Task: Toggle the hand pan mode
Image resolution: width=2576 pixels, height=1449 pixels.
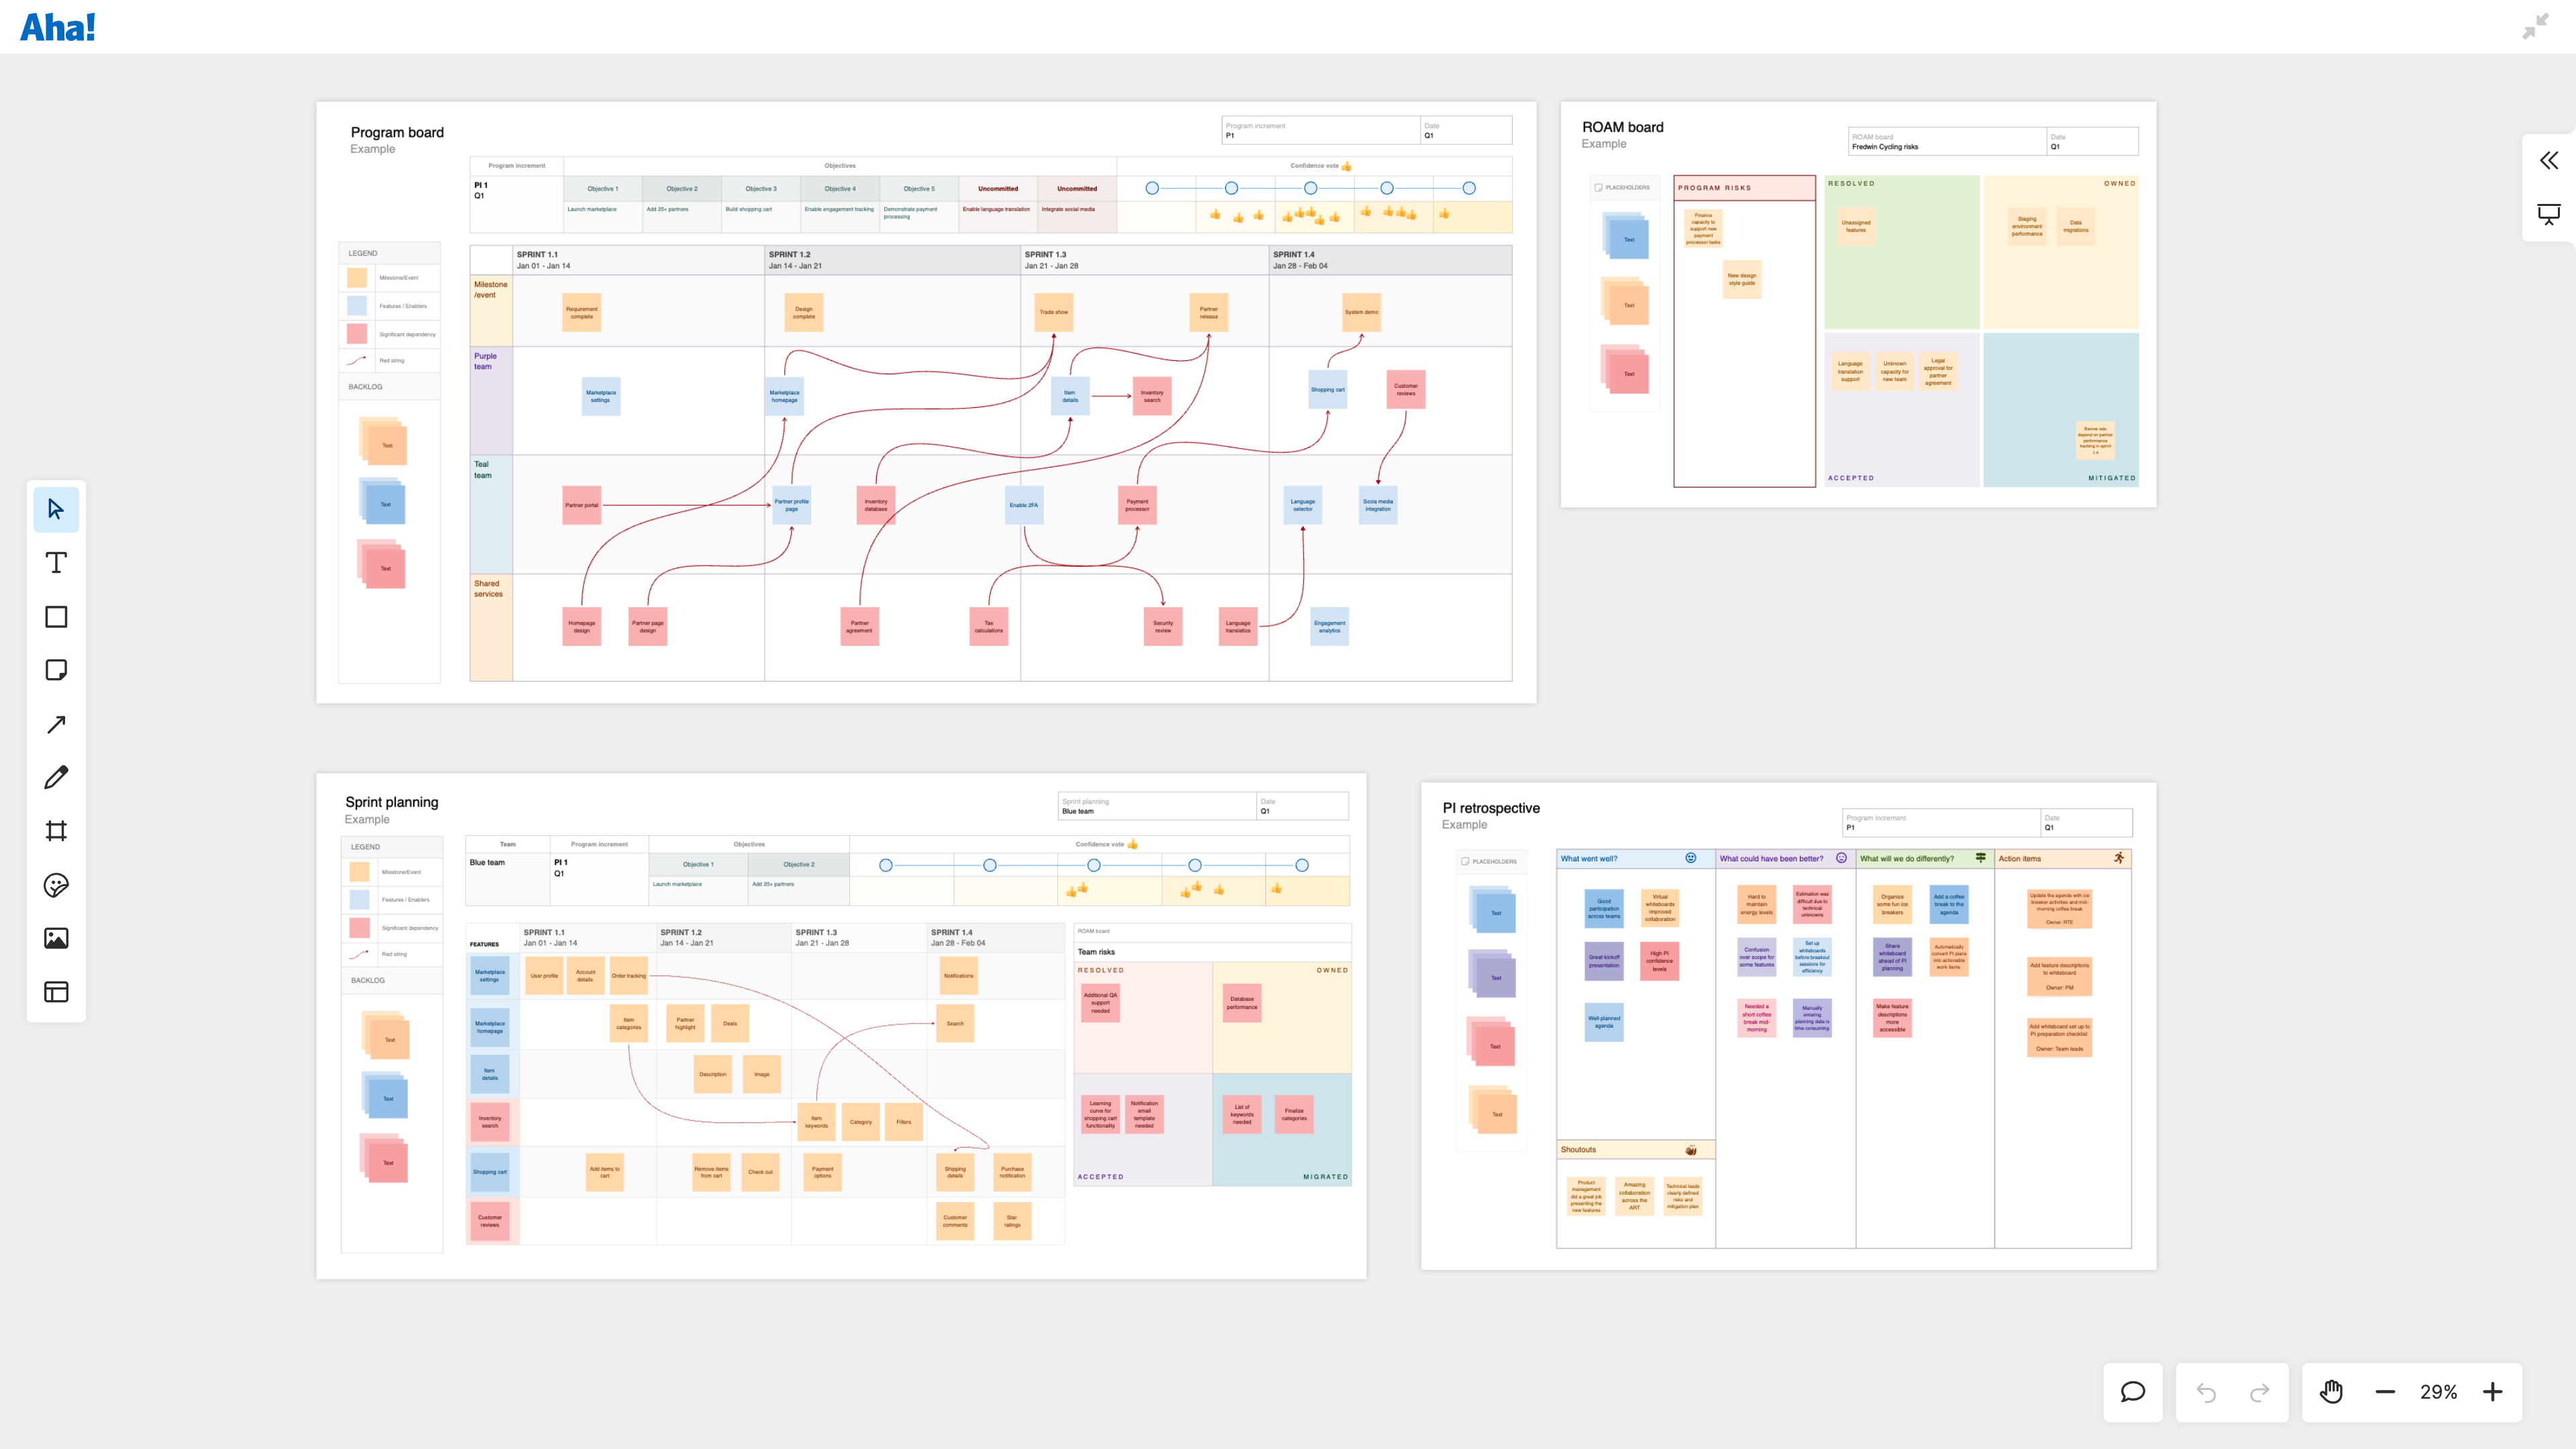Action: click(x=2331, y=1392)
